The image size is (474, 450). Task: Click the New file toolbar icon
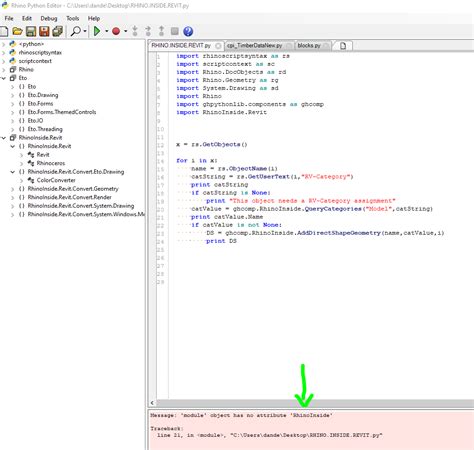click(x=4, y=31)
